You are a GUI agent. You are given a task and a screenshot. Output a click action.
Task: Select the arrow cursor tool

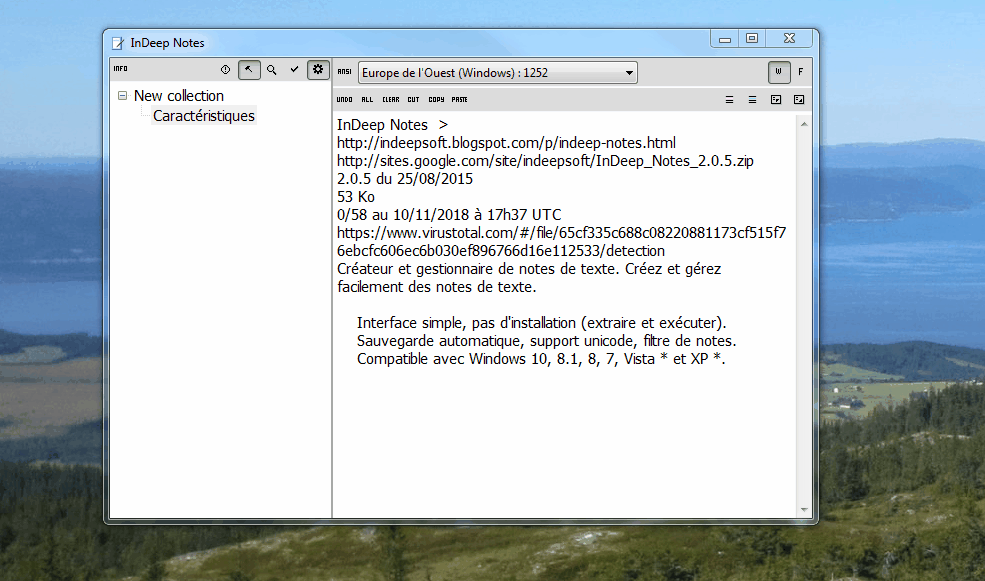point(249,70)
